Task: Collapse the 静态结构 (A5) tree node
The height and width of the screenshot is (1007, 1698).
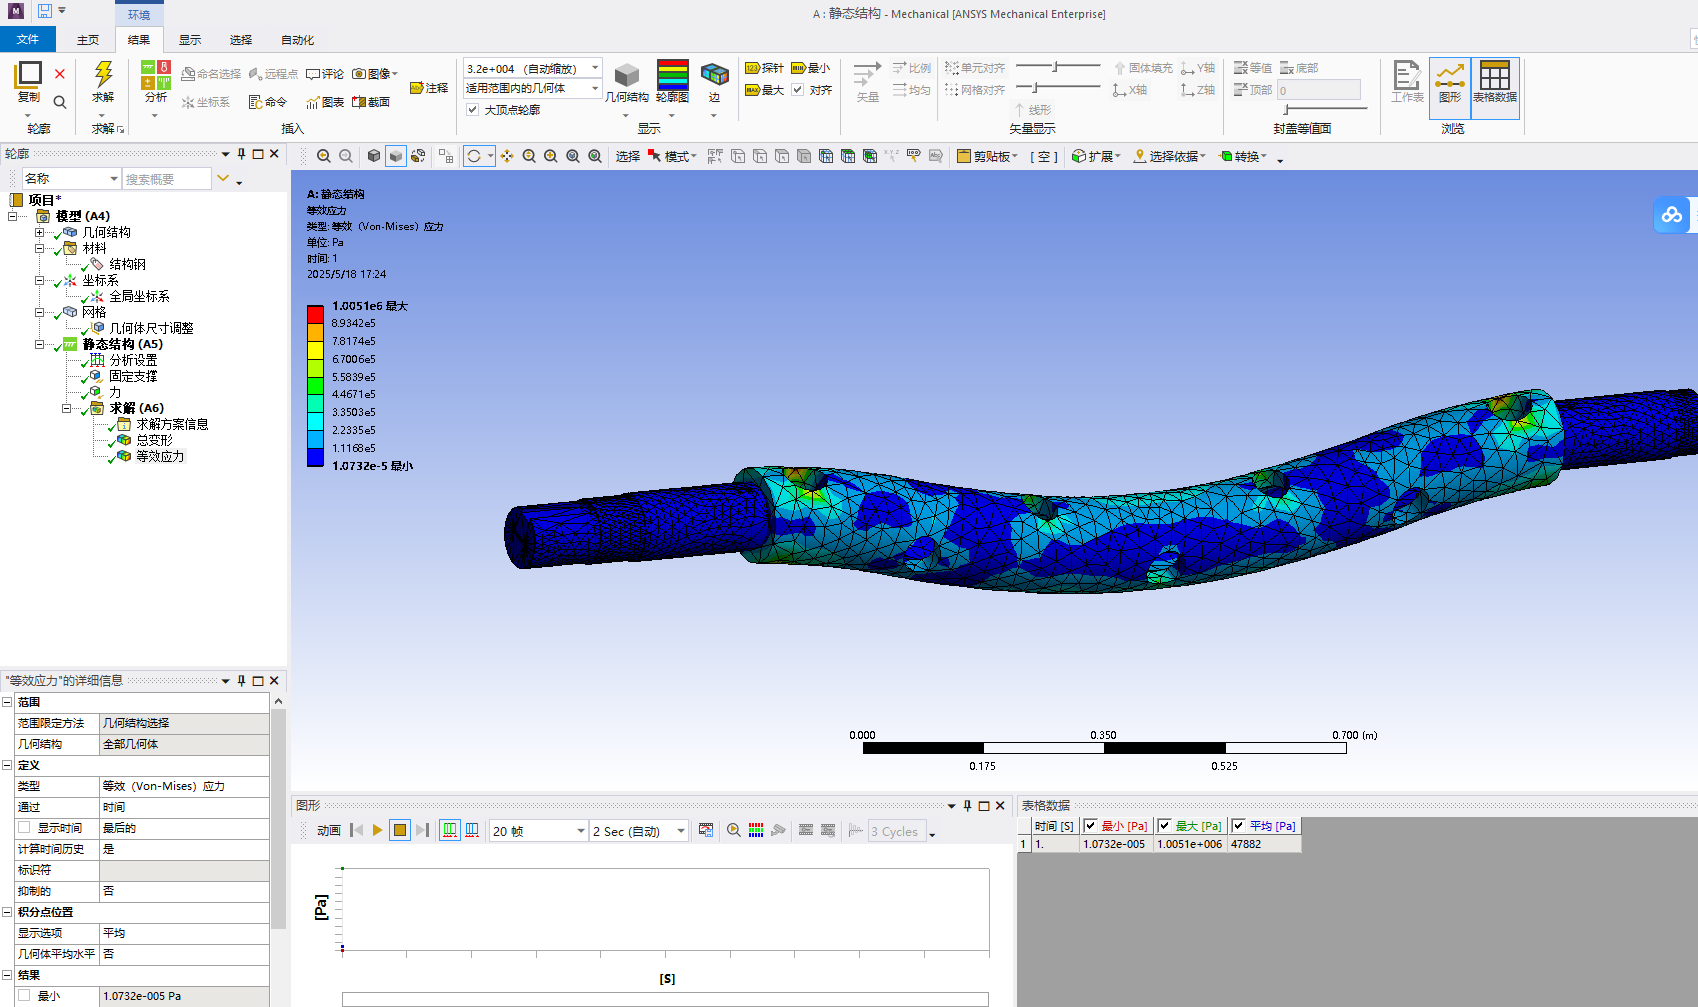Action: pyautogui.click(x=40, y=344)
